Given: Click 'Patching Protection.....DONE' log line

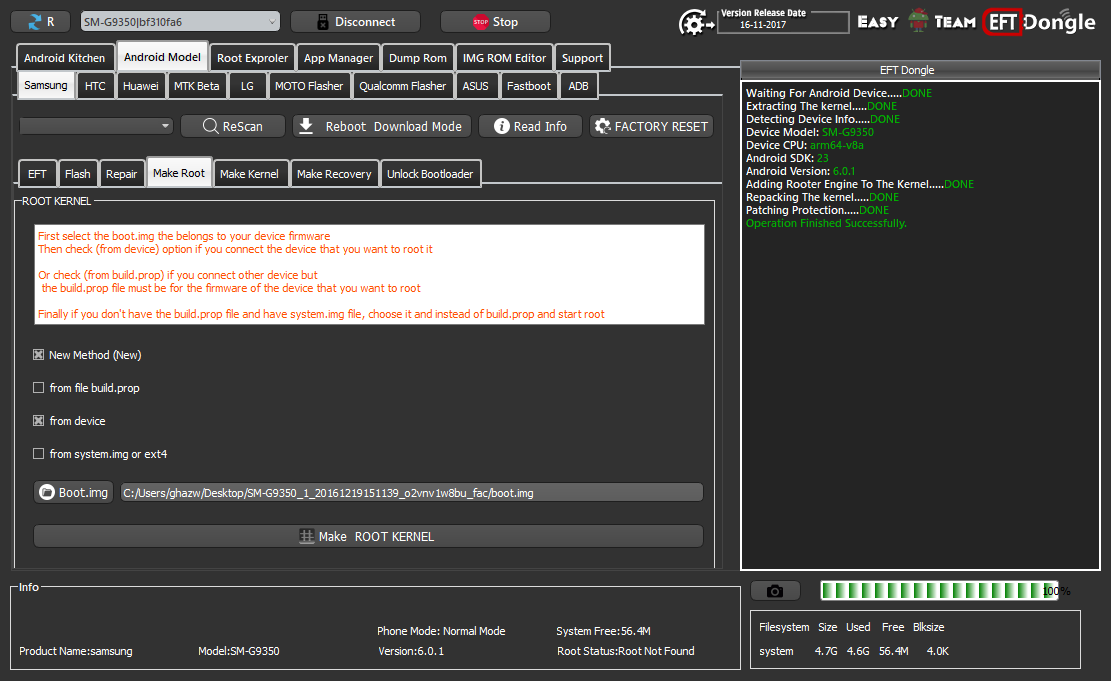Looking at the screenshot, I should pyautogui.click(x=817, y=210).
